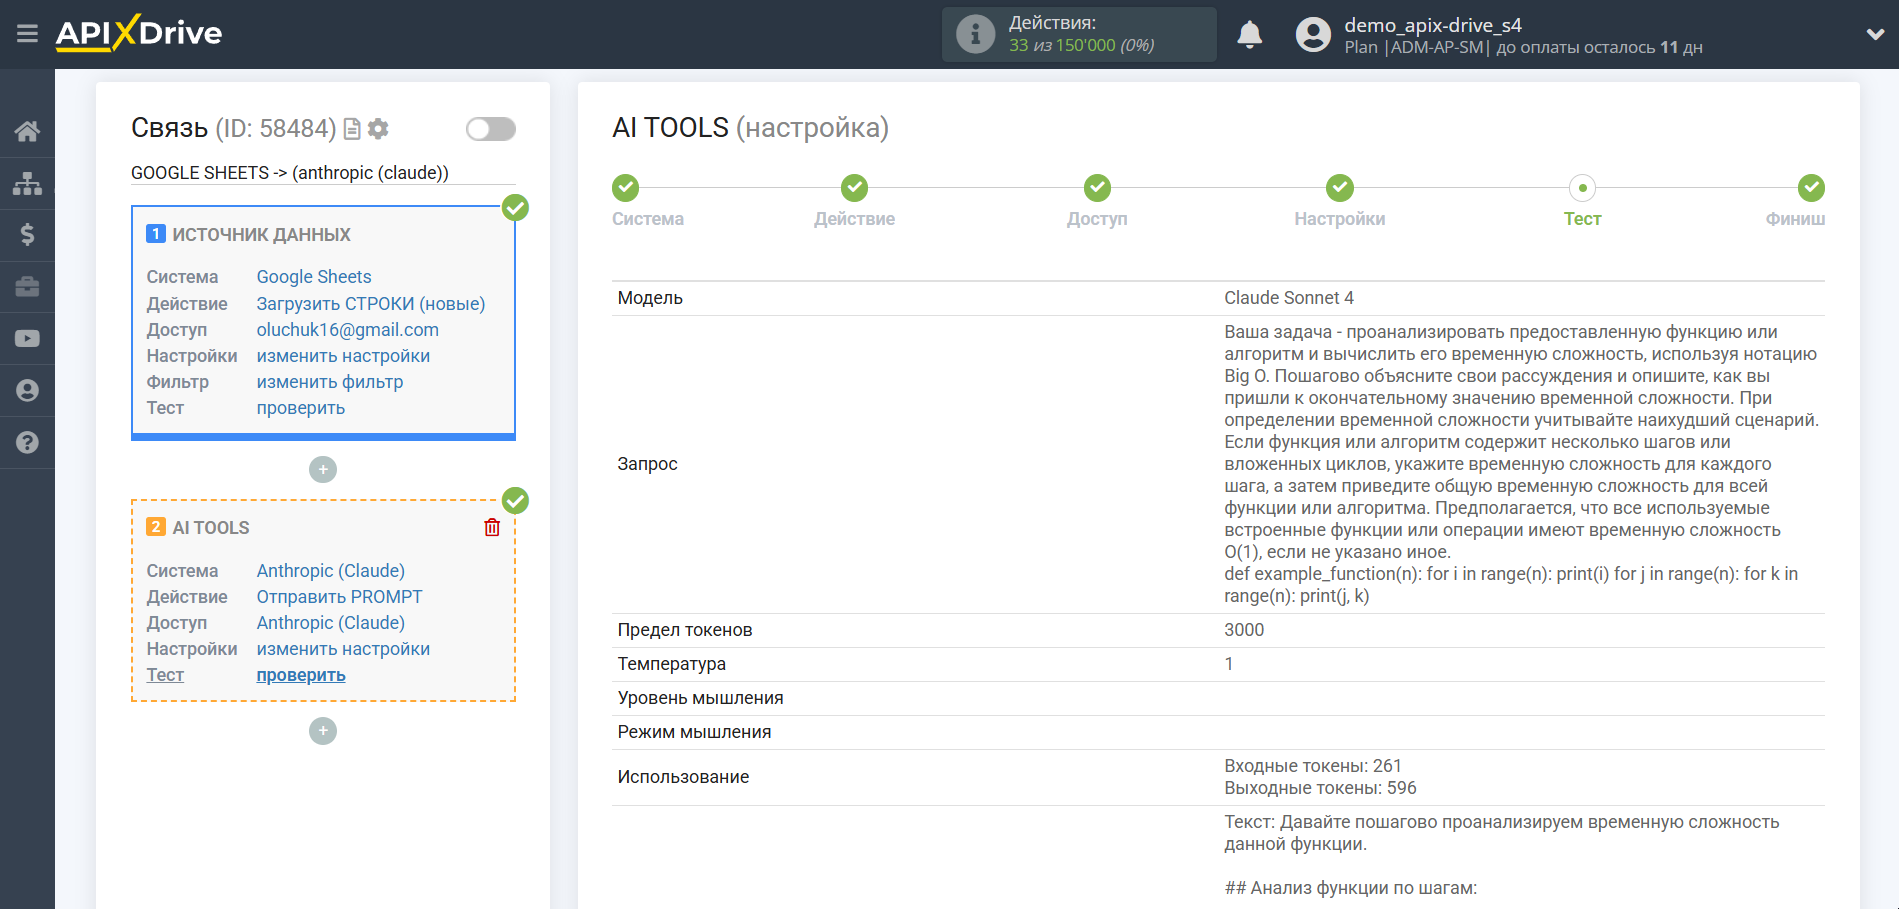Click изменить фильтр link in data source
The image size is (1899, 909).
coord(329,382)
